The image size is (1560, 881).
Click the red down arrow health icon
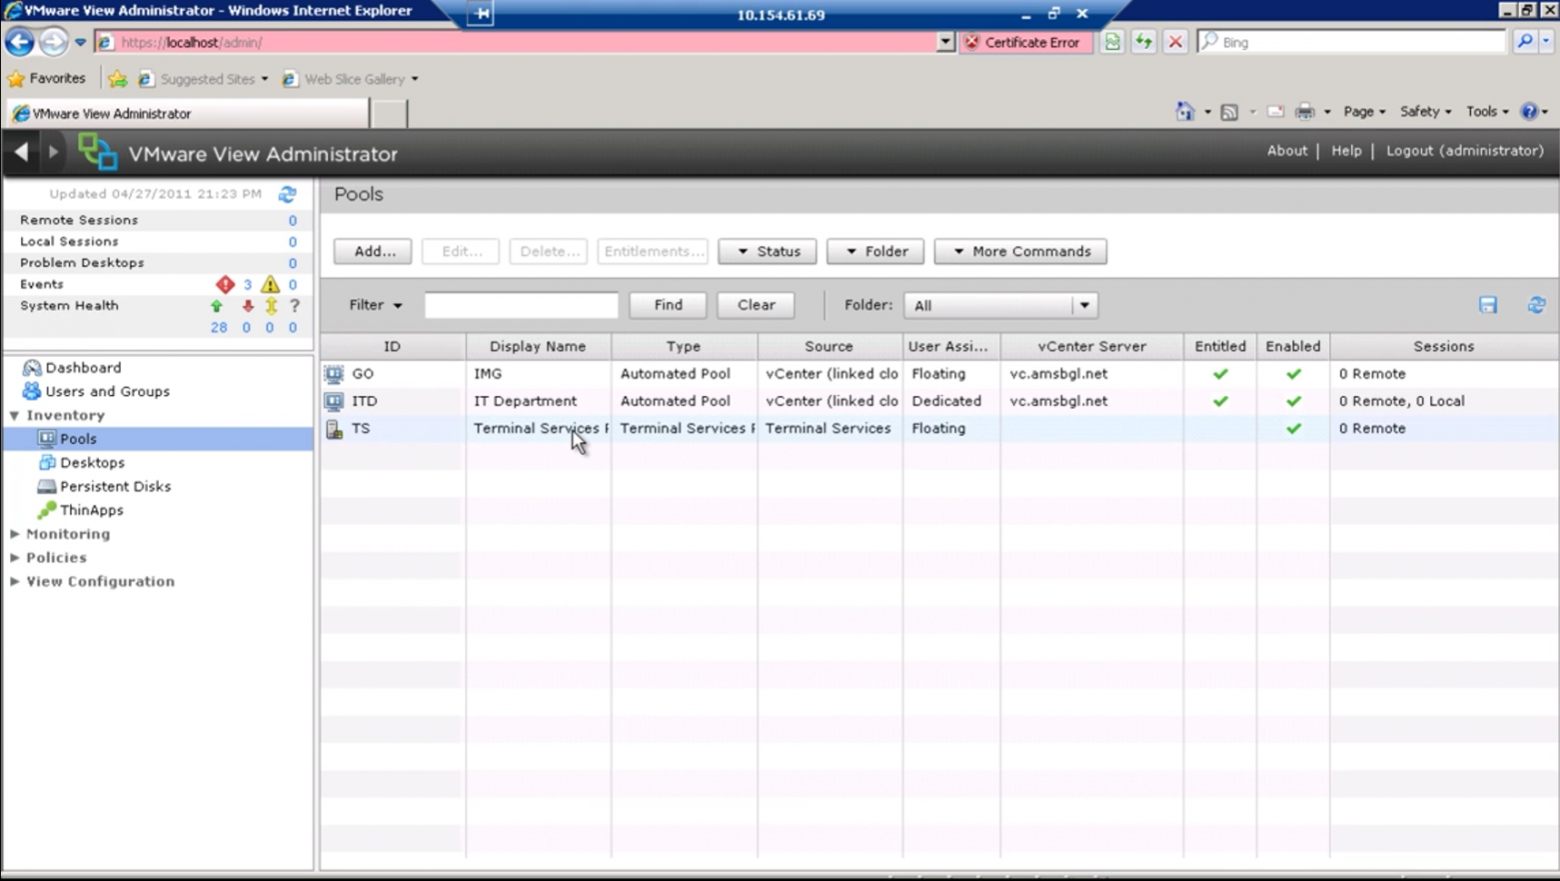247,306
